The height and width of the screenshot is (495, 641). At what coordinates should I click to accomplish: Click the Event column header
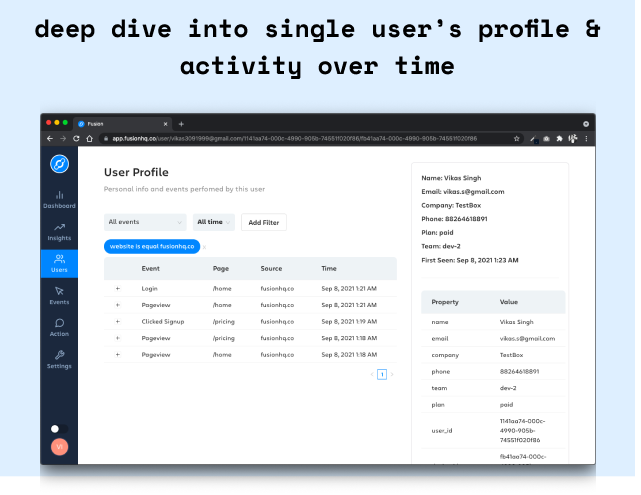[151, 269]
